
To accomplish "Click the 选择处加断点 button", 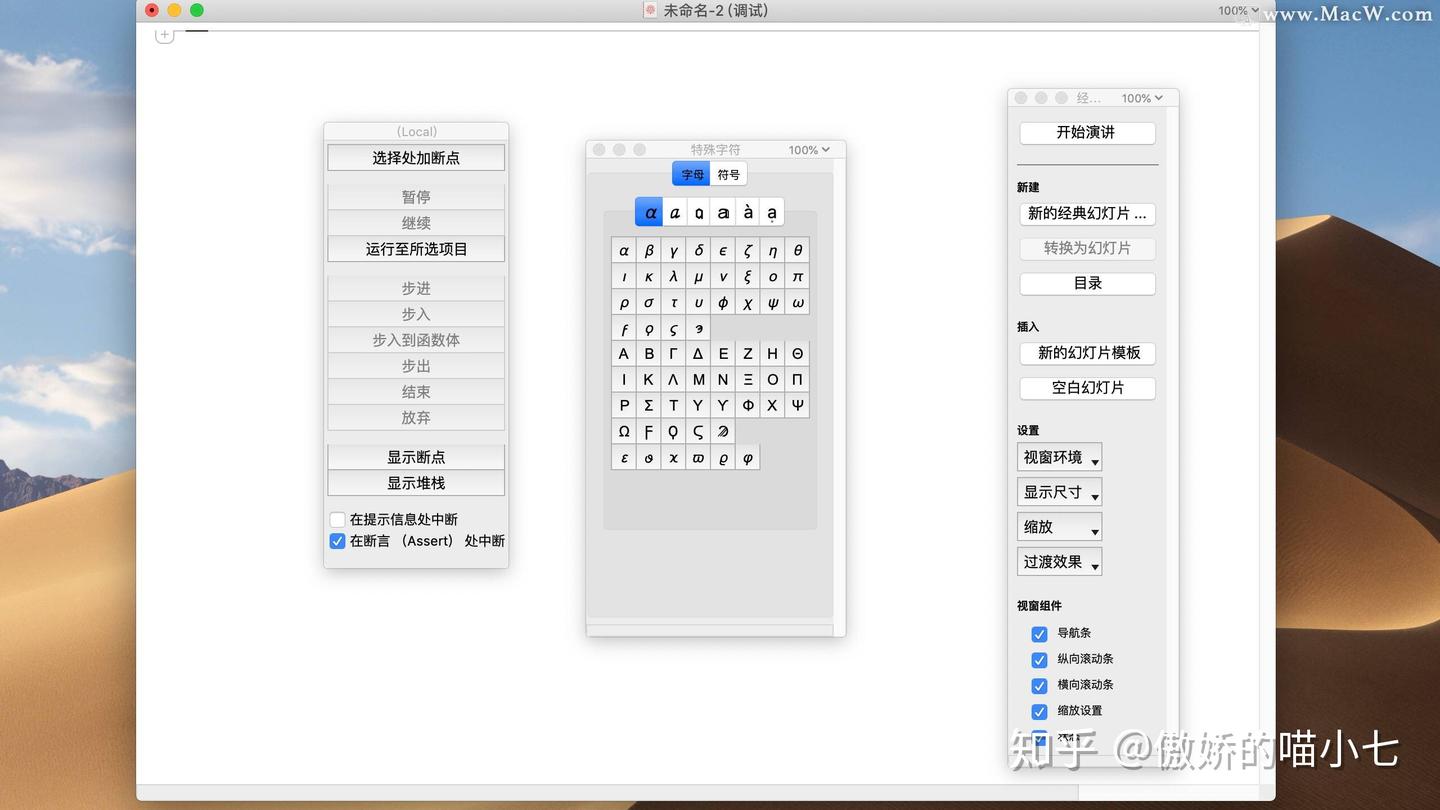I will pyautogui.click(x=416, y=158).
